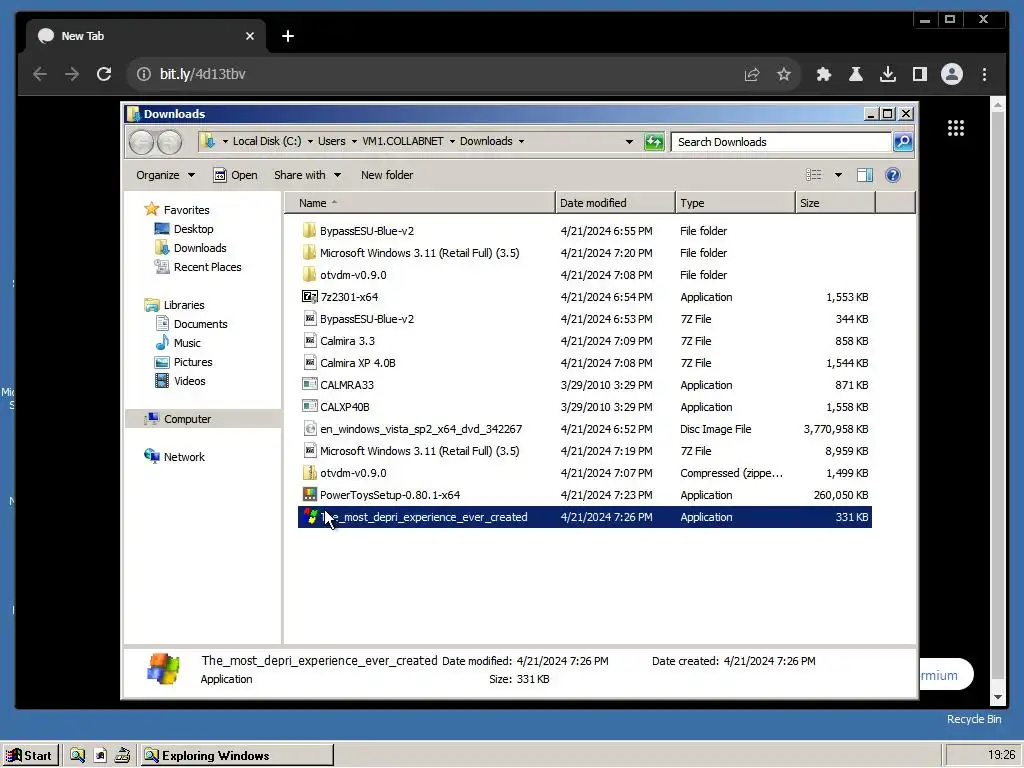Open the browser extensions puzzle icon
1024x768 pixels.
(x=824, y=74)
